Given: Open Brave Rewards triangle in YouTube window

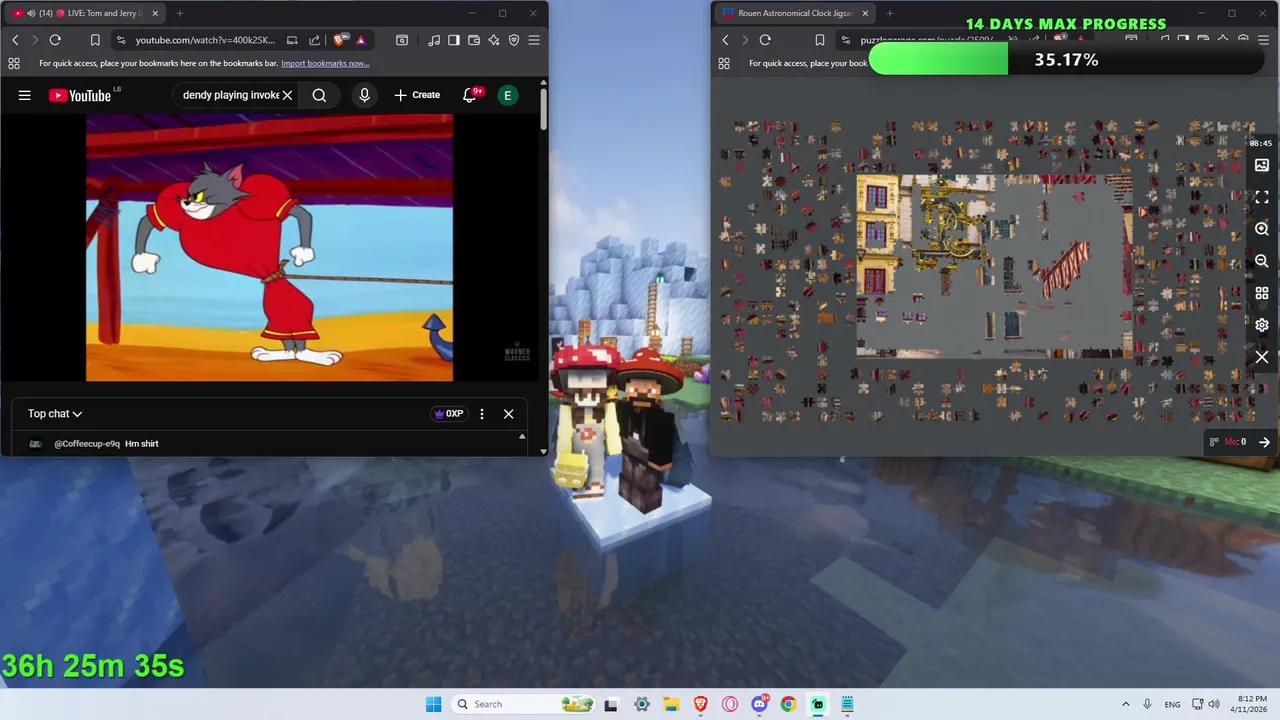Looking at the screenshot, I should (x=360, y=40).
